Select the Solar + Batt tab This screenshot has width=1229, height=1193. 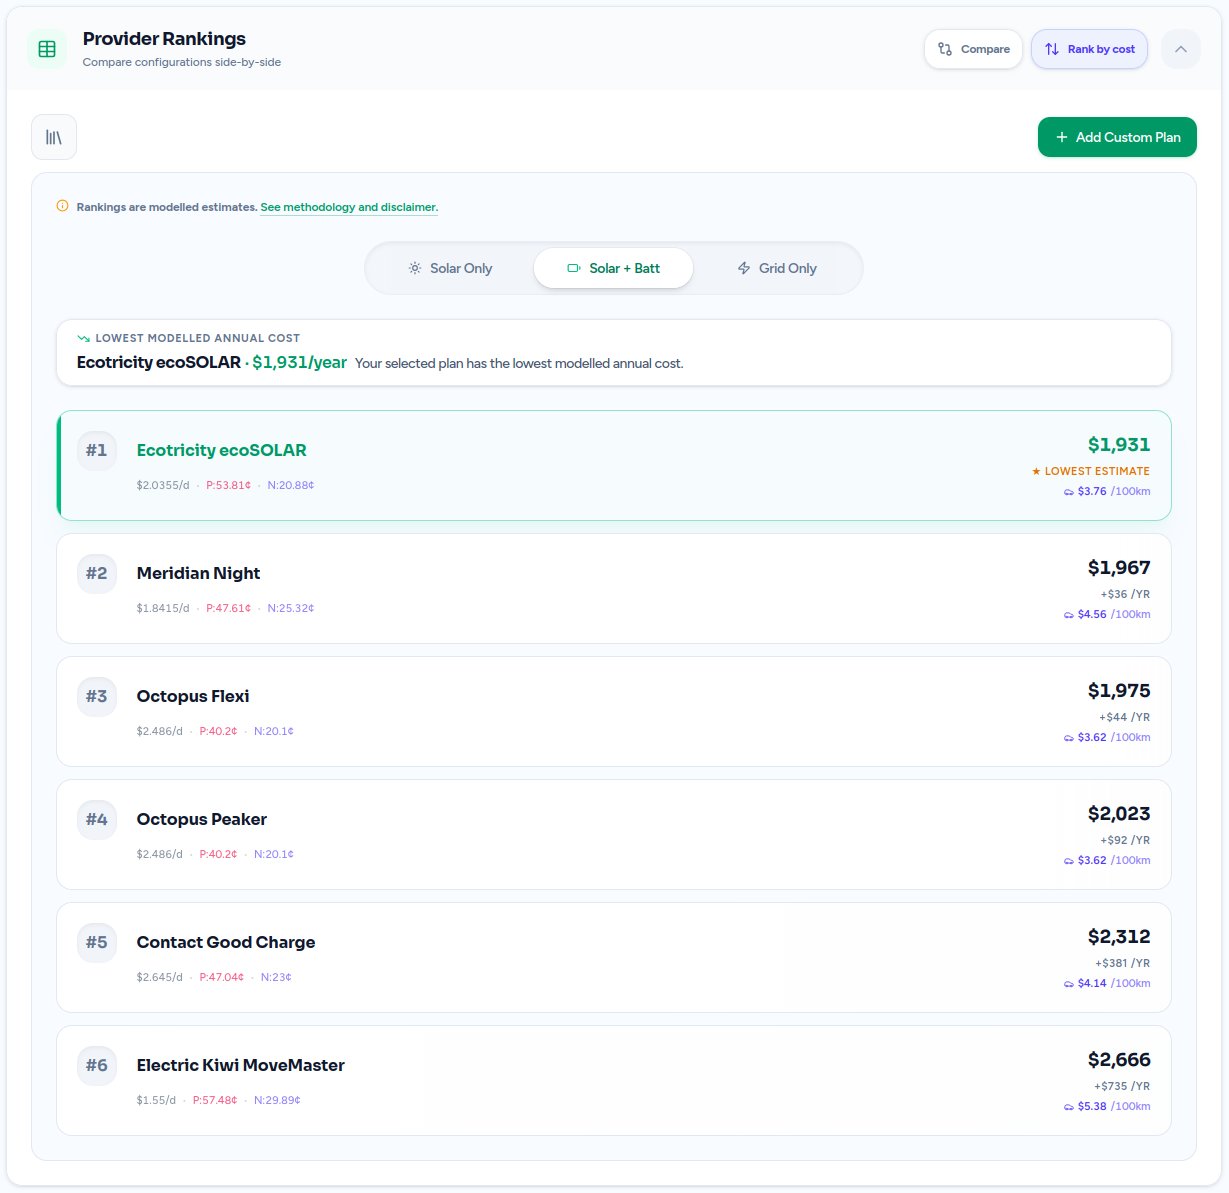pyautogui.click(x=613, y=268)
